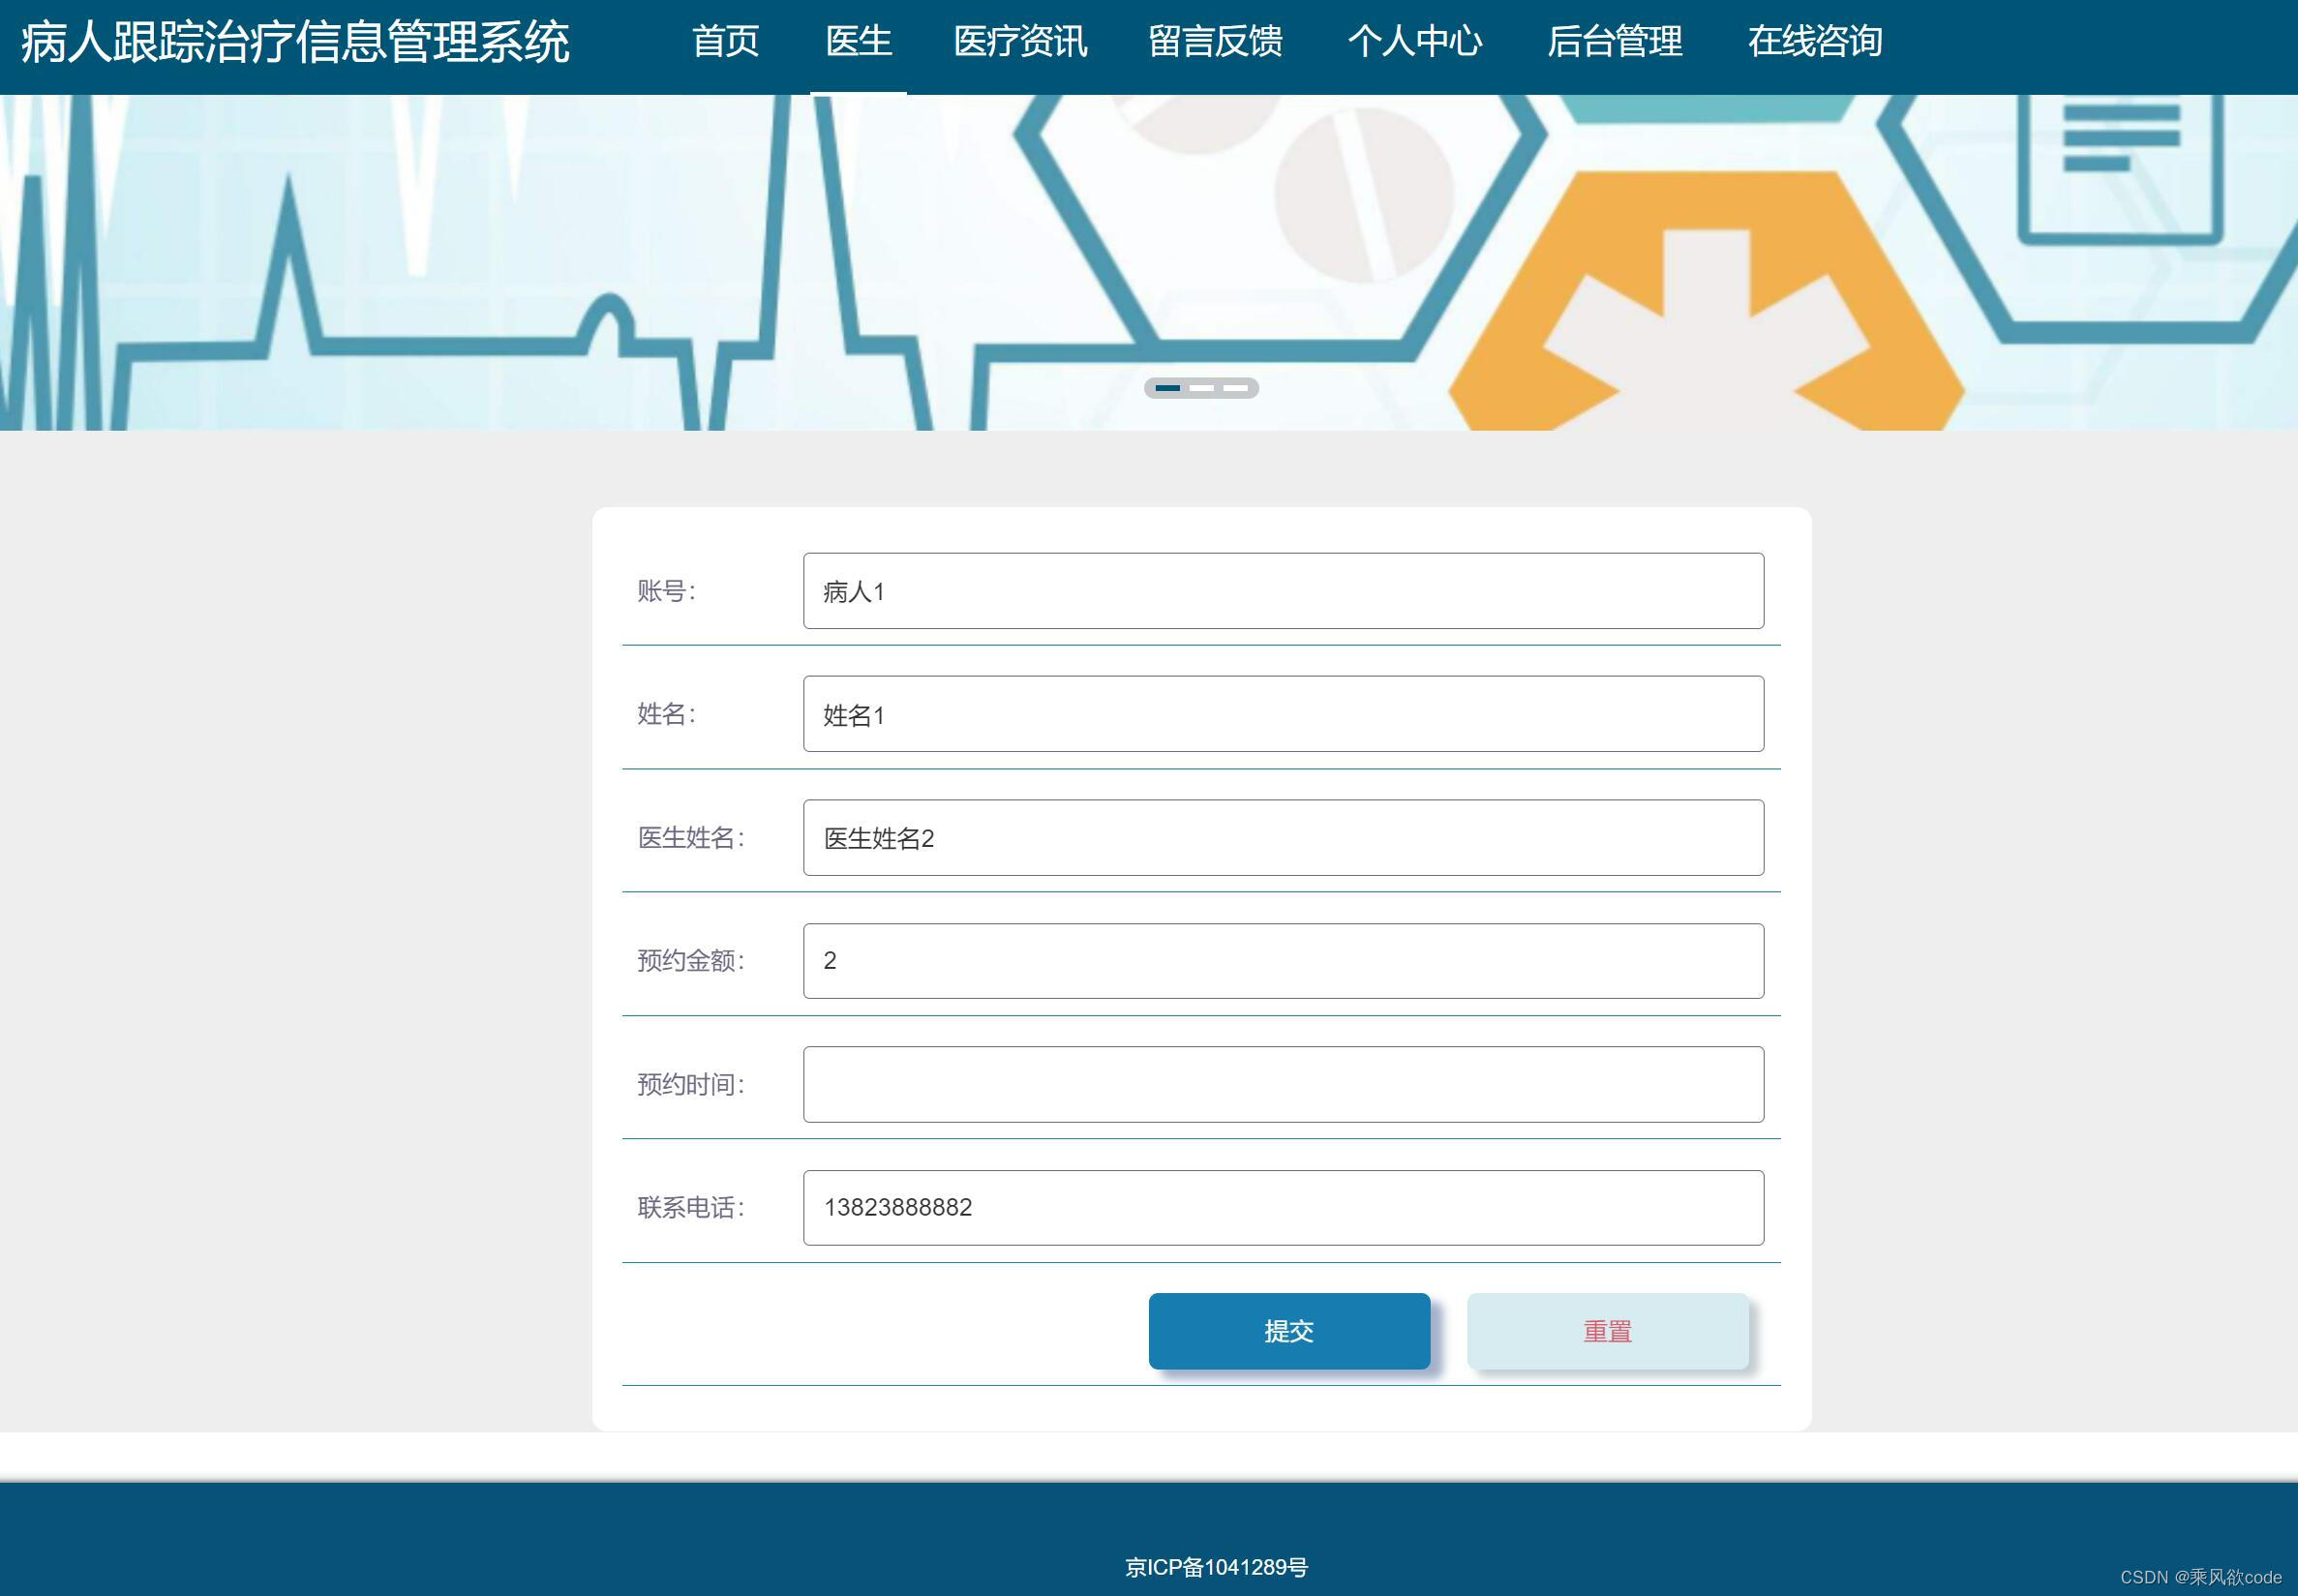
Task: Select the first carousel indicator
Action: point(1168,388)
